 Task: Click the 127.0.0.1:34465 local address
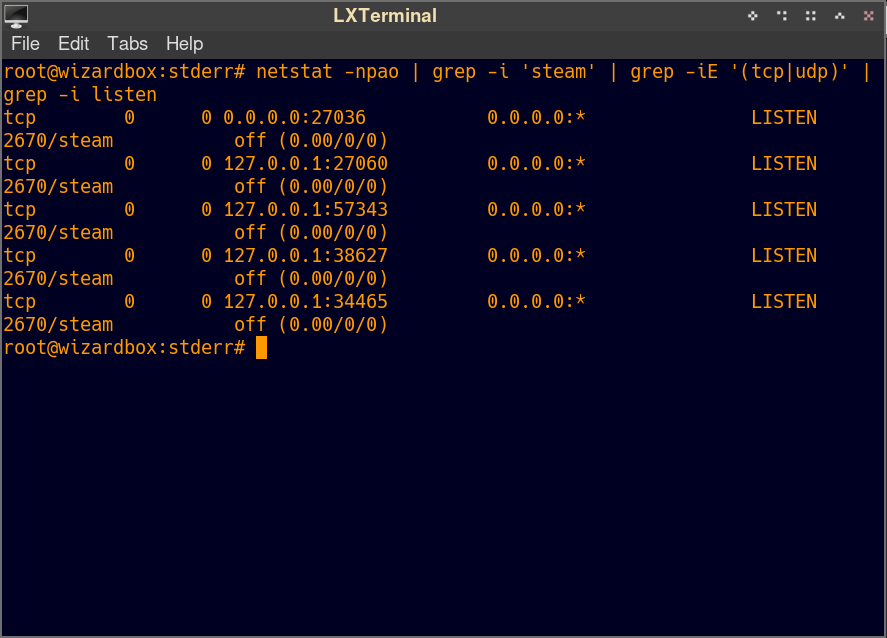tap(305, 302)
